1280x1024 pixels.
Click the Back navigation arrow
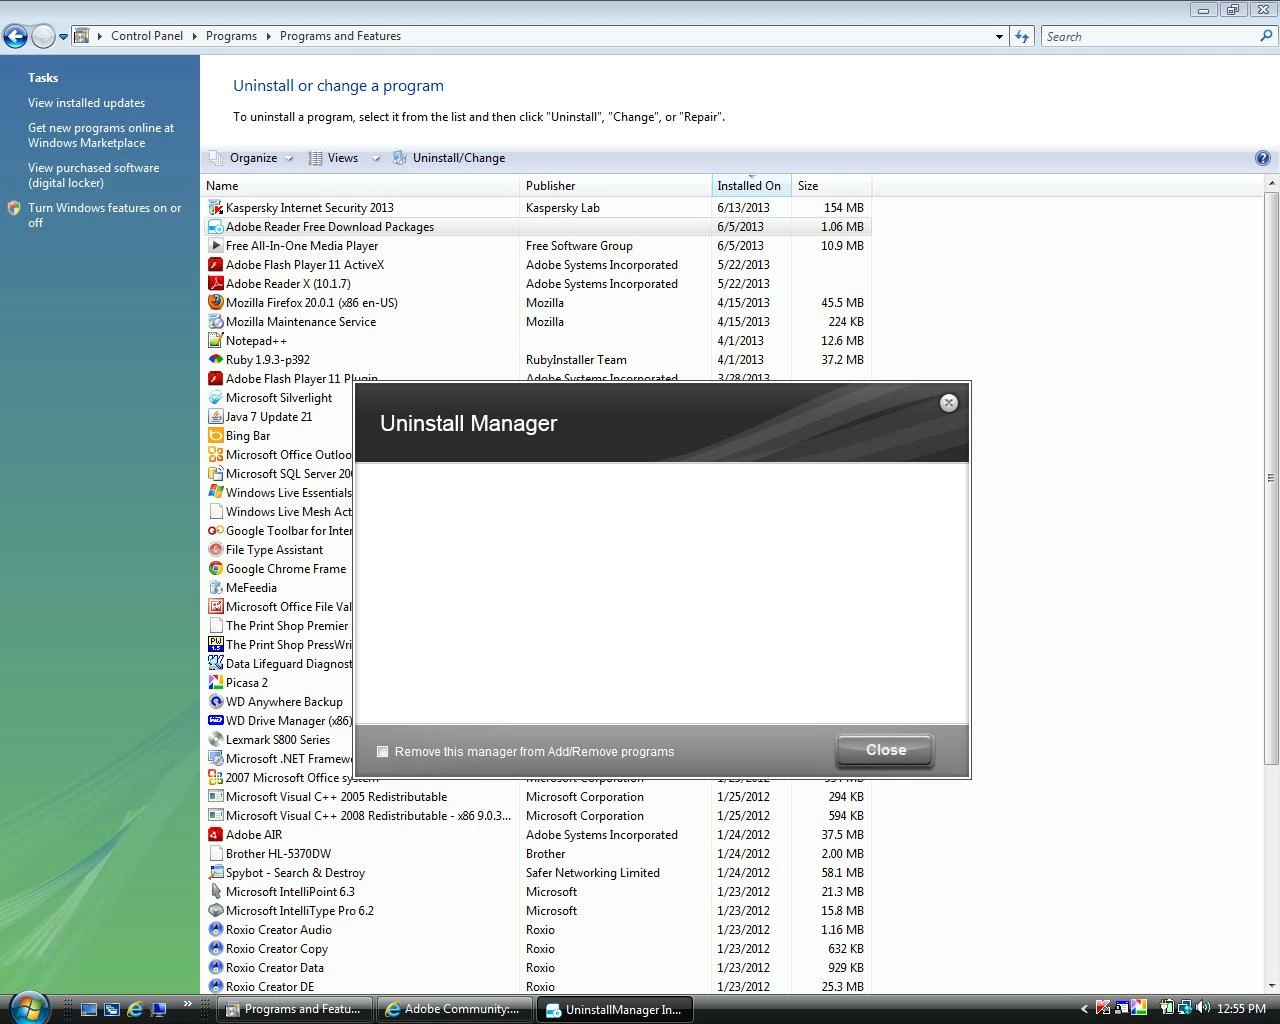tap(15, 37)
